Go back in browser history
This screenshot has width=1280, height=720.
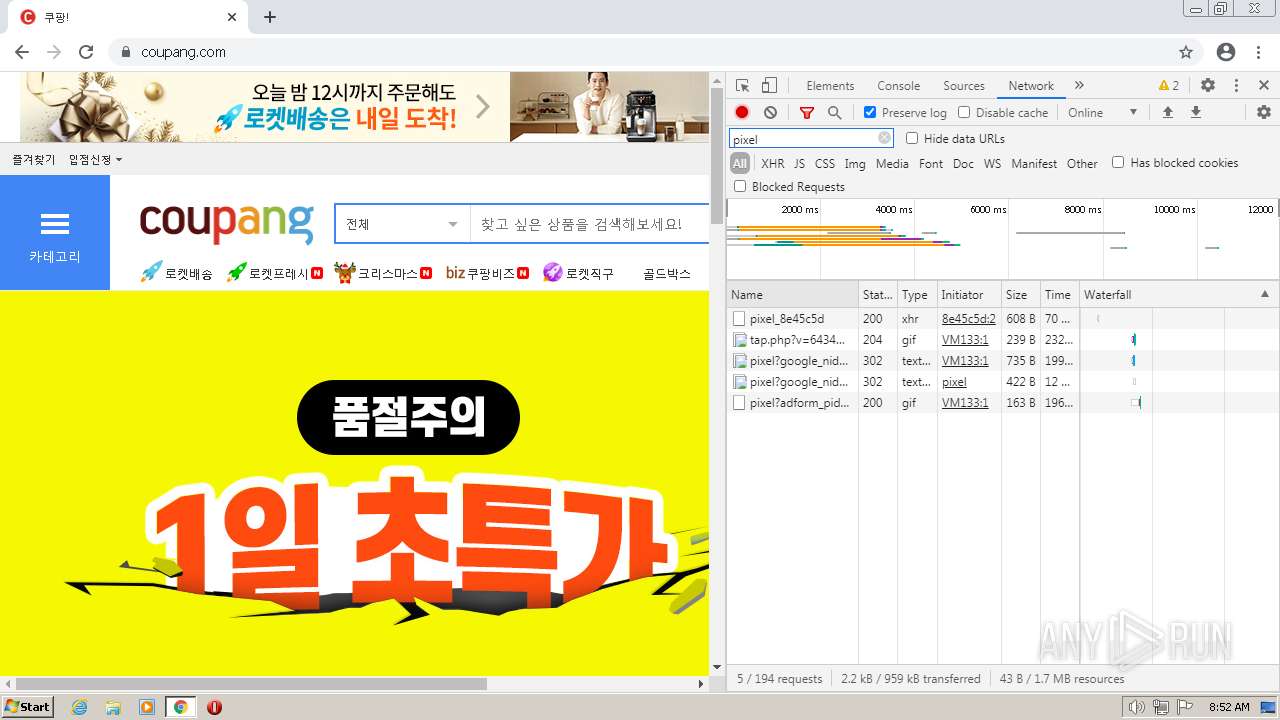pyautogui.click(x=21, y=52)
